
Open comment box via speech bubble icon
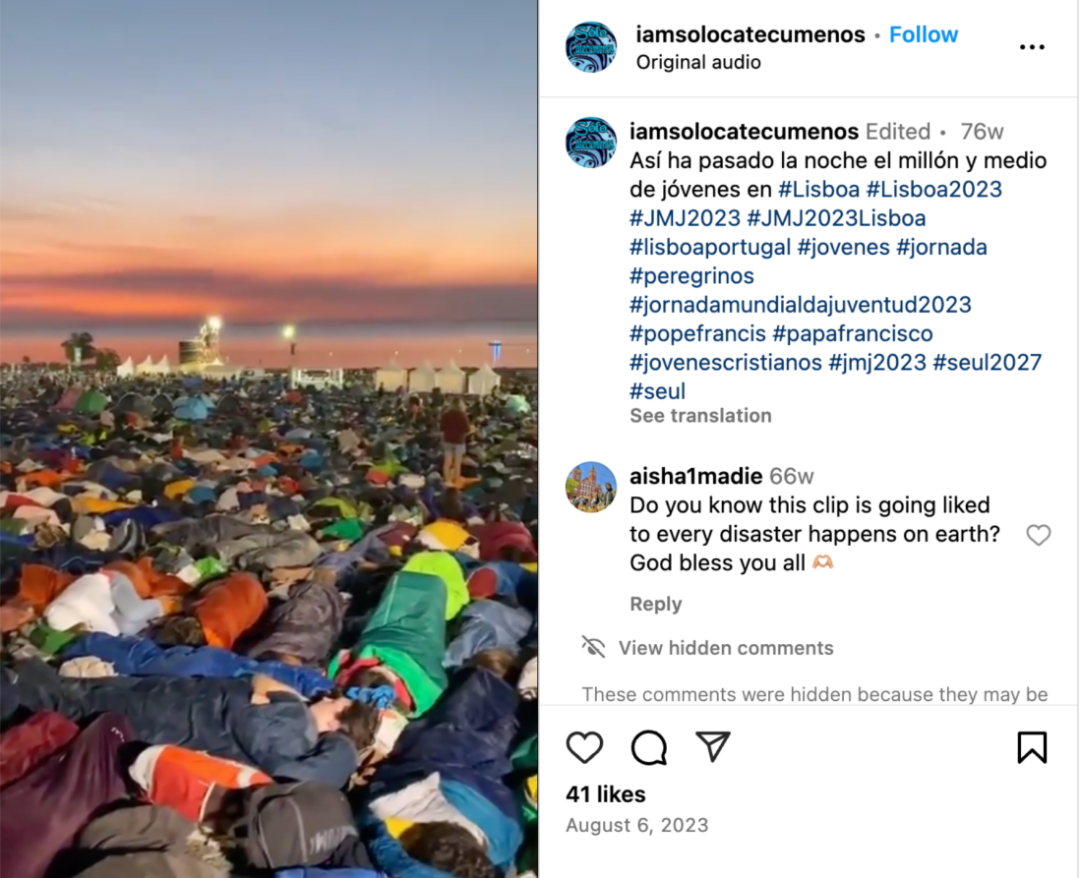649,747
